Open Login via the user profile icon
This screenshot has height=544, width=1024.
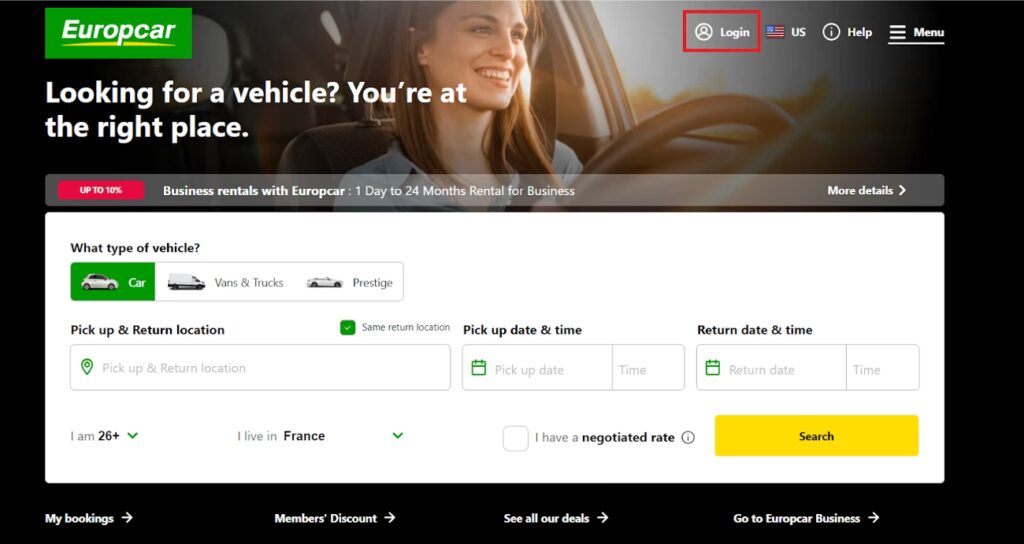(703, 32)
